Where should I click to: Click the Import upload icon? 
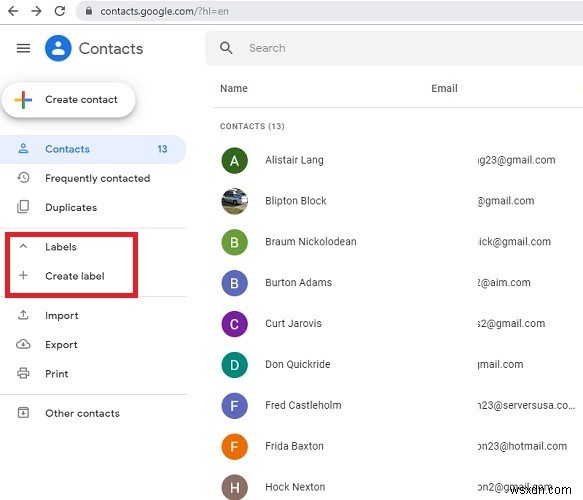23,315
